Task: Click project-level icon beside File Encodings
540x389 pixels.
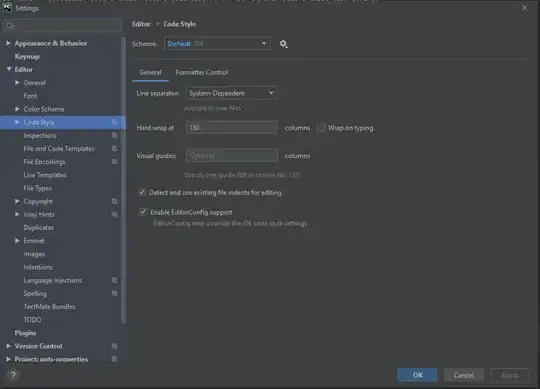Action: pos(114,162)
